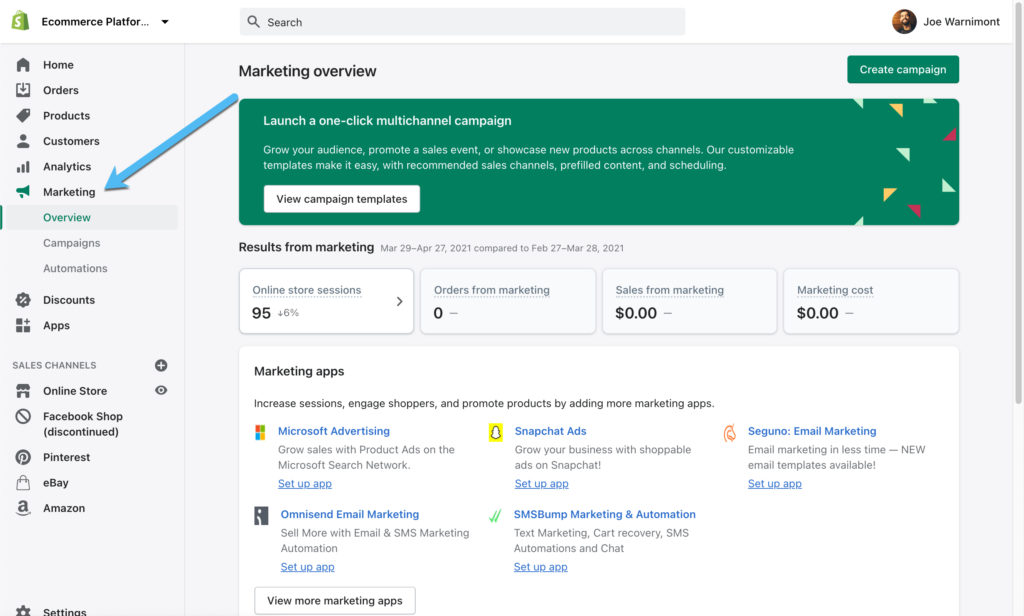
Task: Click the Marketing megaphone icon
Action: coord(24,191)
